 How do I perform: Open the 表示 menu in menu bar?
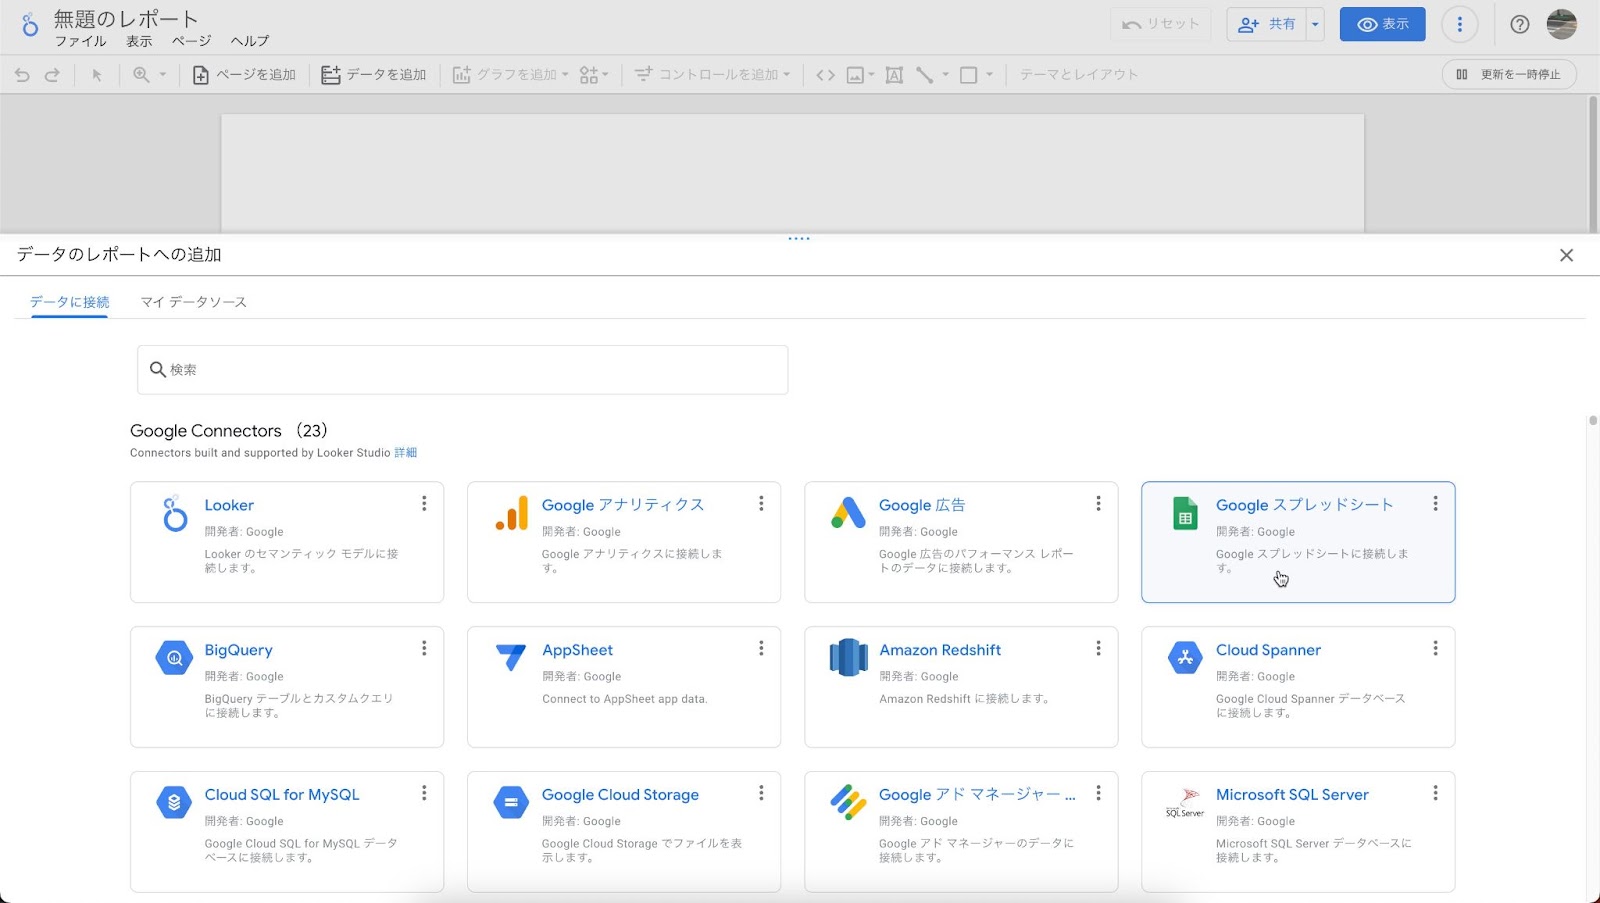click(x=139, y=41)
